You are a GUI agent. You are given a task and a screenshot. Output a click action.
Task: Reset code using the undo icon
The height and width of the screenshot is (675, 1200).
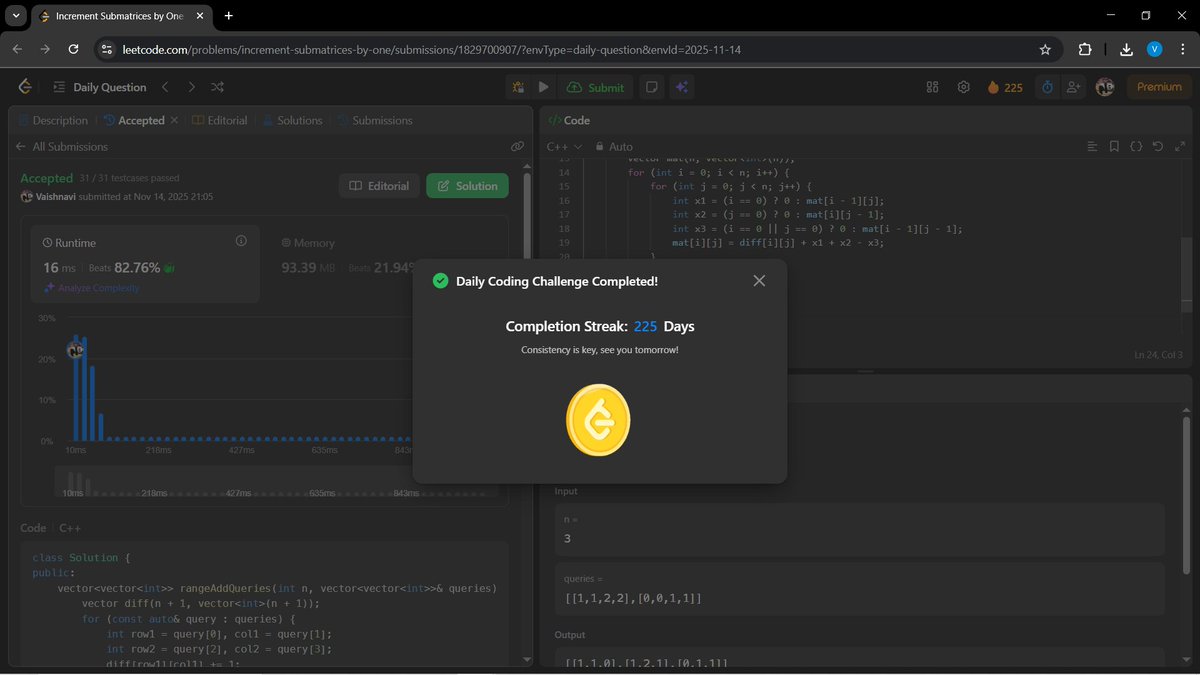click(x=1158, y=146)
